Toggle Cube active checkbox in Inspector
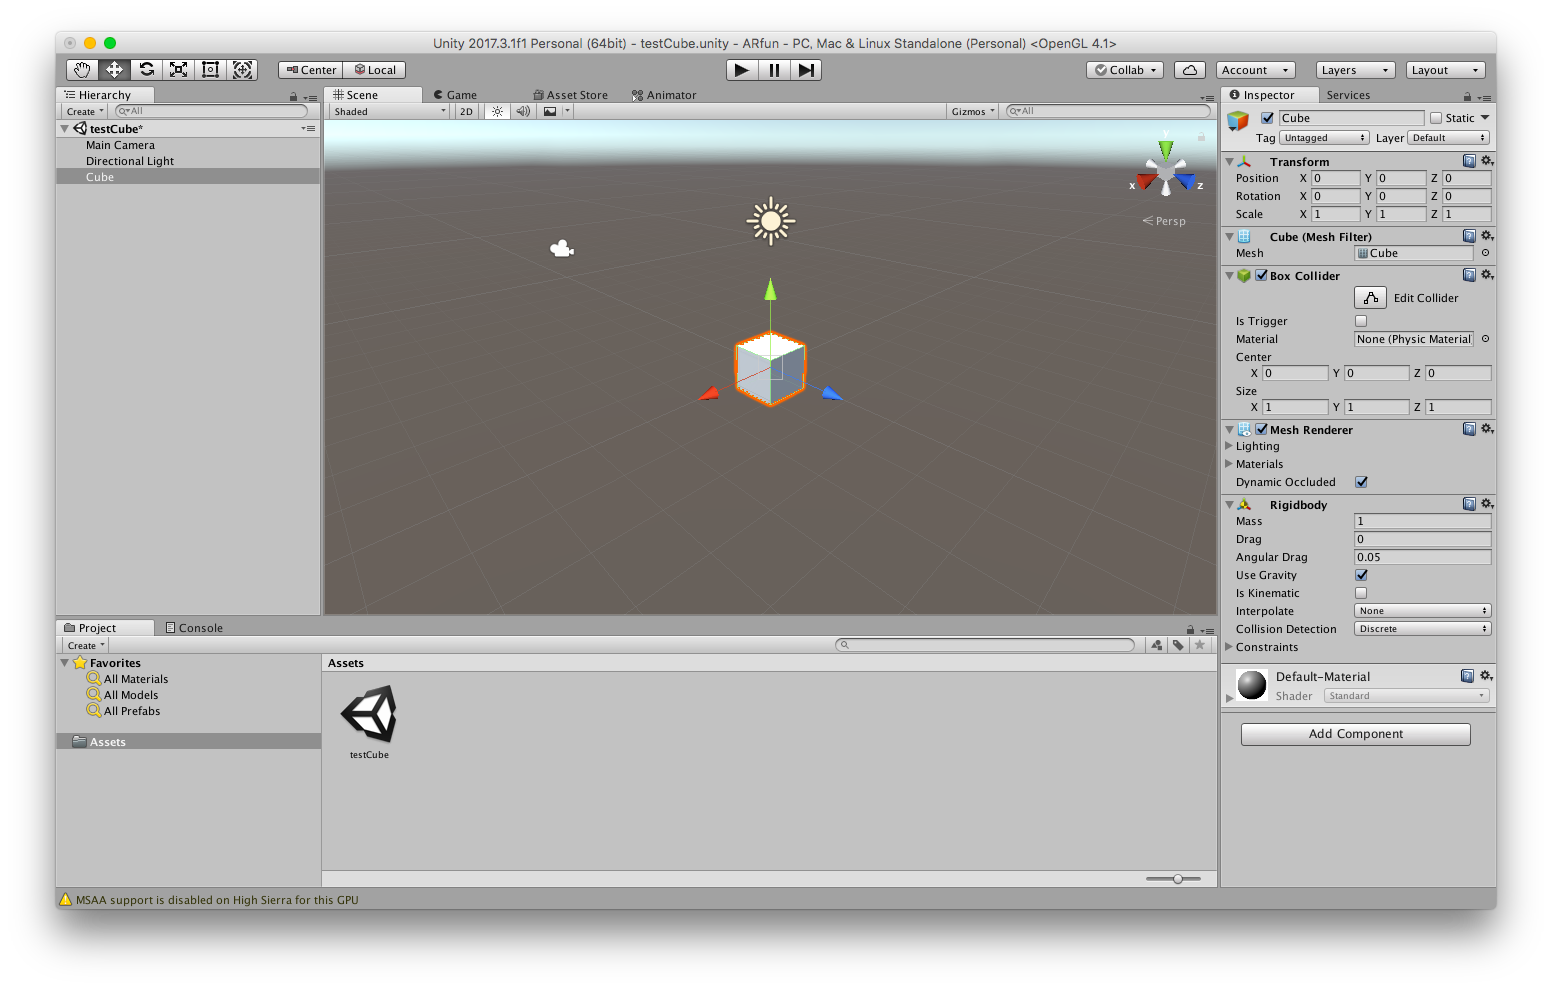Viewport: 1552px width, 989px height. (1267, 118)
